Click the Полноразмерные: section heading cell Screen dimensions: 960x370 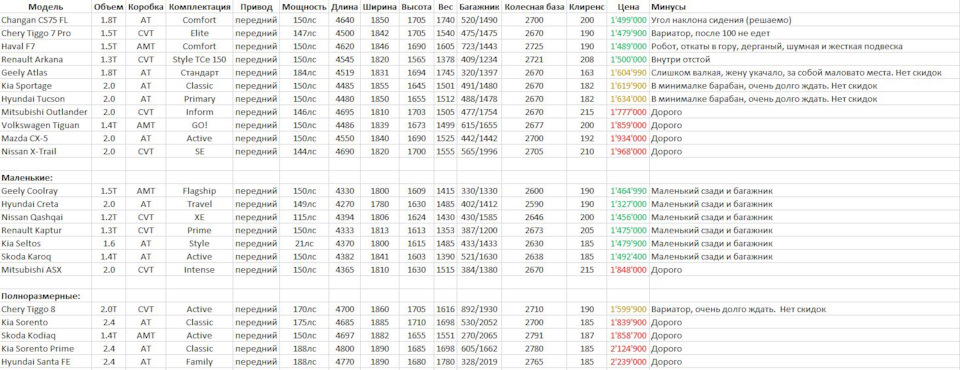tap(45, 296)
